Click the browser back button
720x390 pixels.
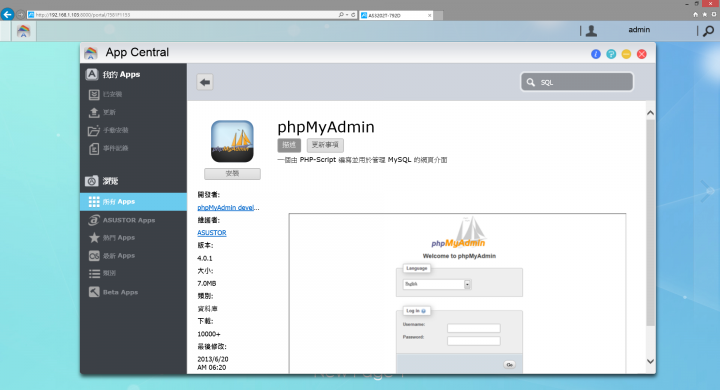point(7,14)
